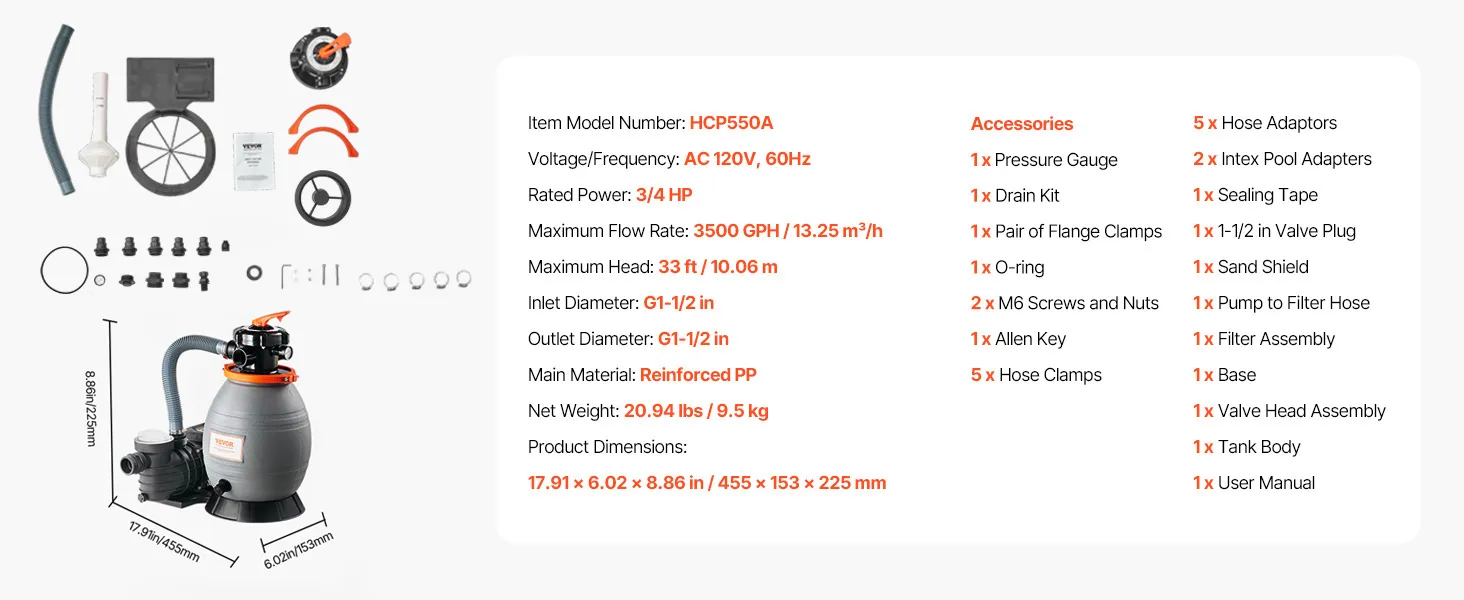
Task: Click the 1 x User Manual list entry
Action: 1253,483
